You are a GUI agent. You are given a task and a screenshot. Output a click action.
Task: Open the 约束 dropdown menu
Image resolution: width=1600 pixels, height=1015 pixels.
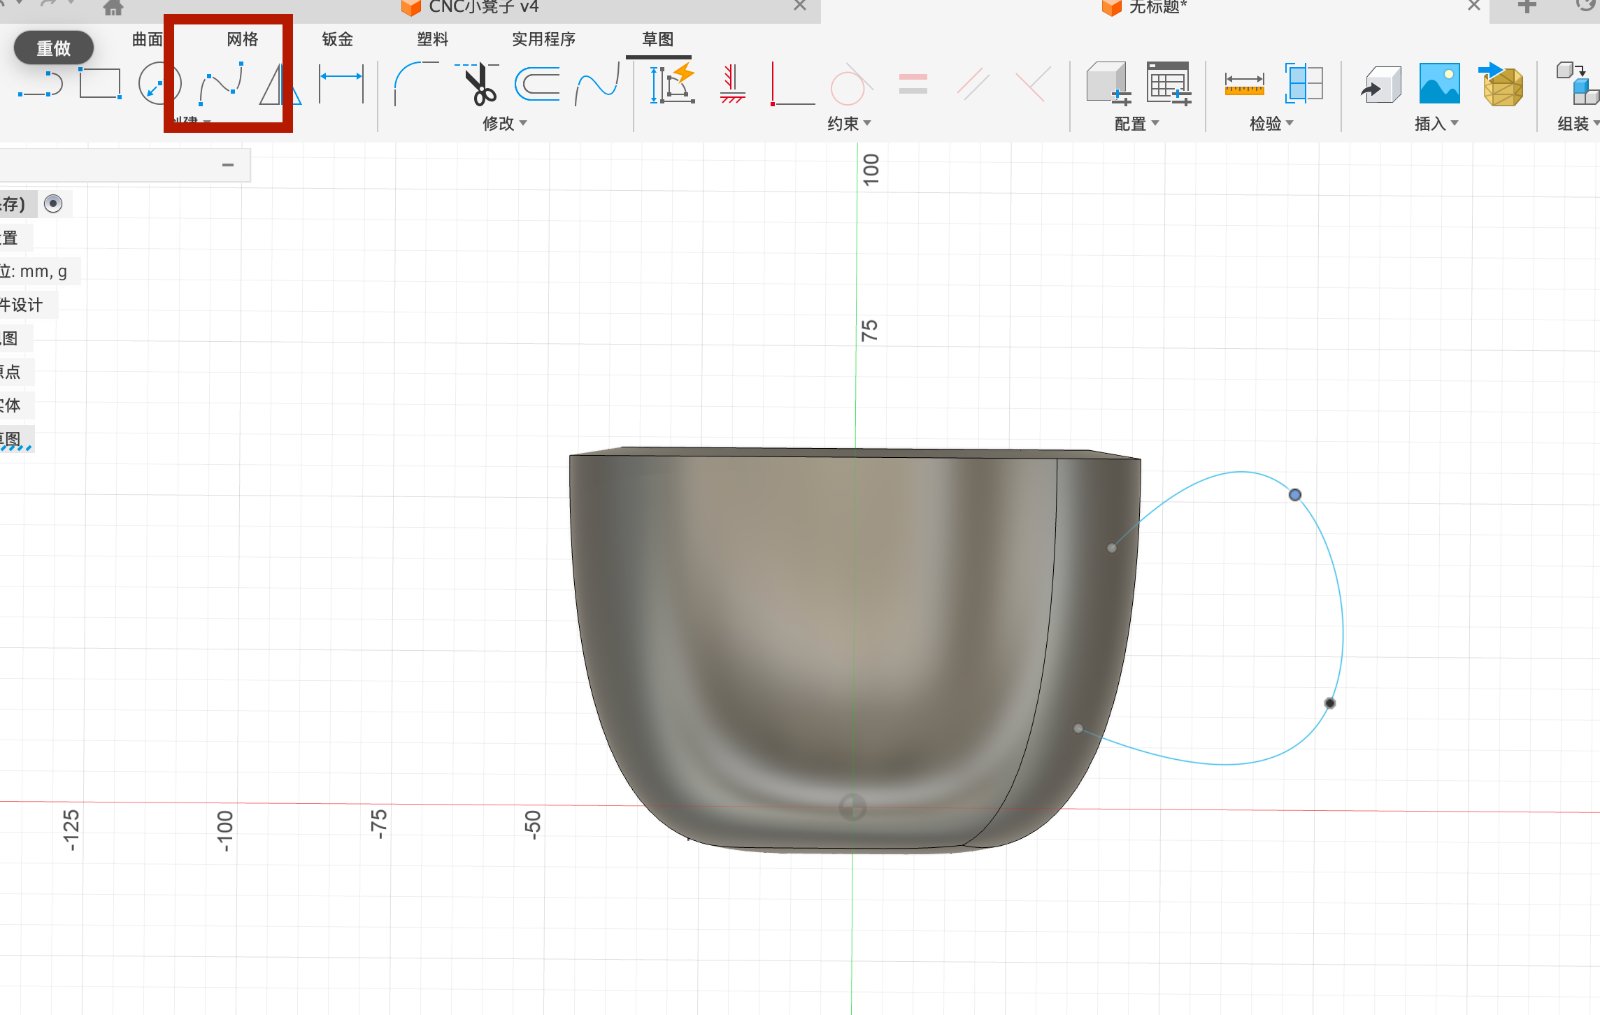[x=847, y=123]
